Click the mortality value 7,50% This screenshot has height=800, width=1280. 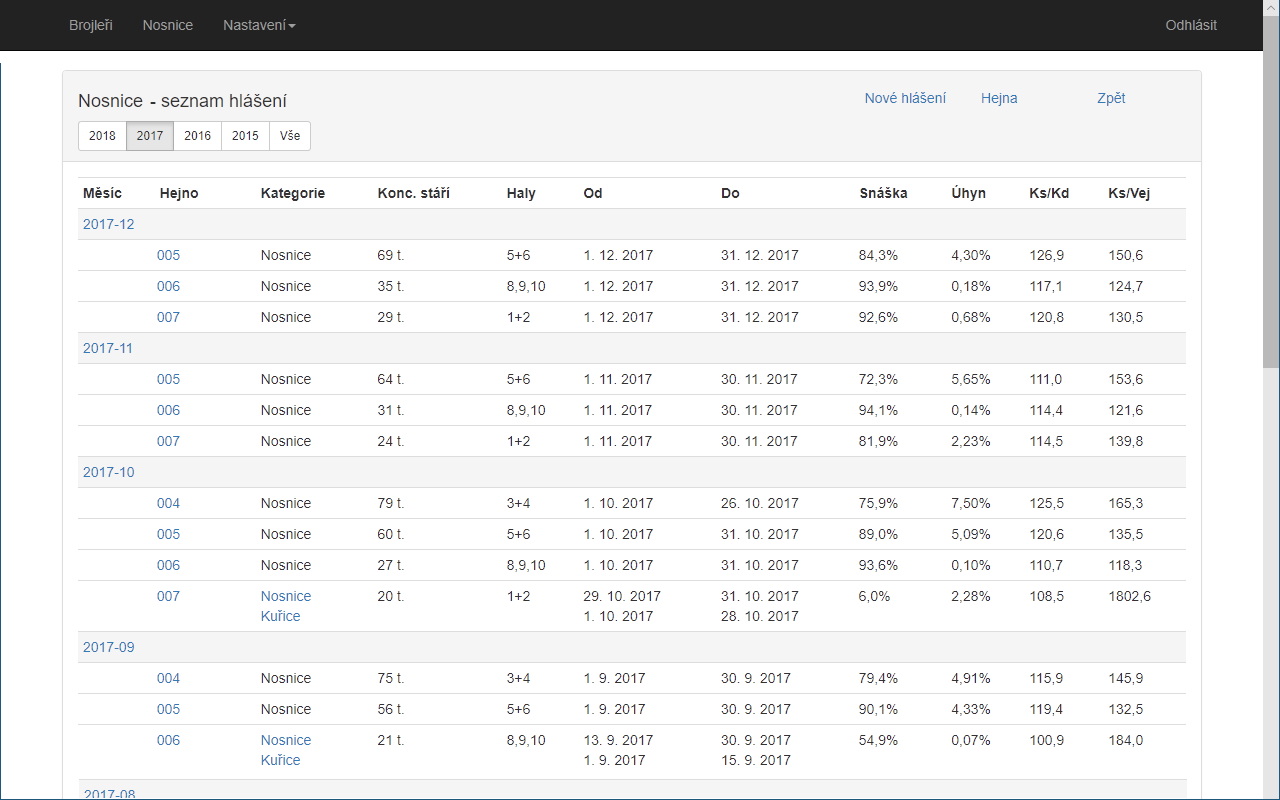971,503
